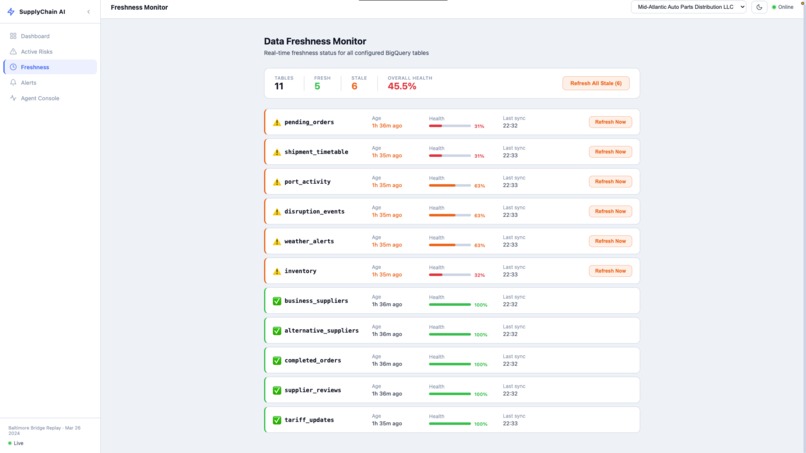Open the Agent Console page
The image size is (806, 453).
click(x=50, y=98)
